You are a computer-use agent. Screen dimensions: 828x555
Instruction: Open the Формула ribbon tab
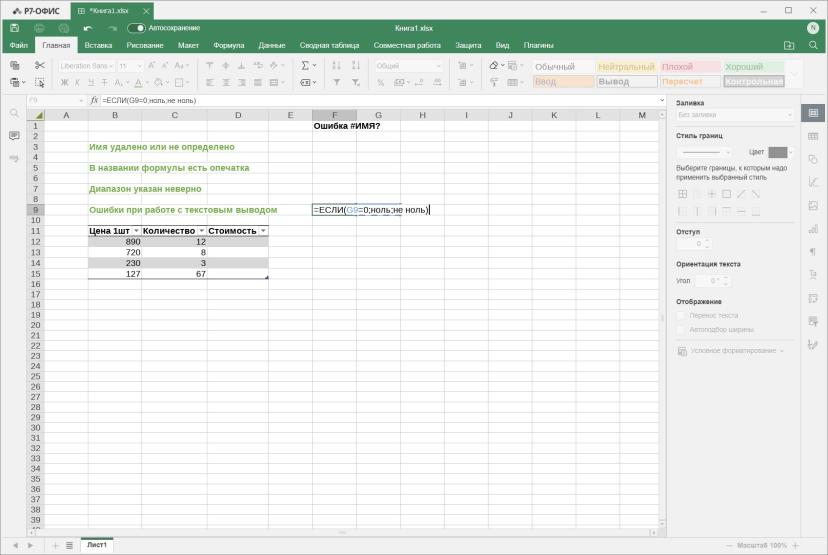click(x=229, y=45)
